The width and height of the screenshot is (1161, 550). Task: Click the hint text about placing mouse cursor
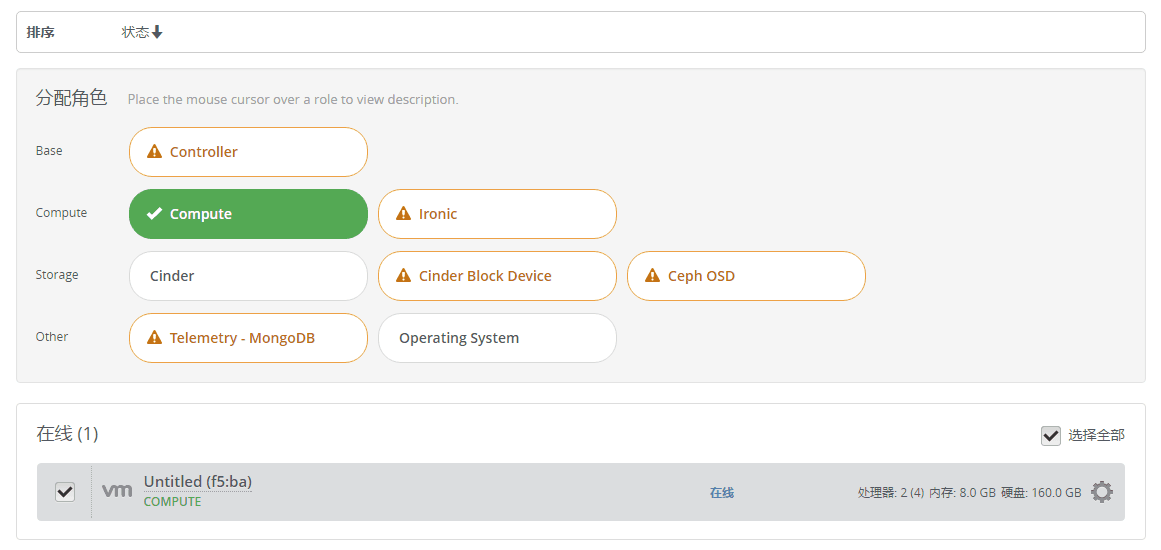pyautogui.click(x=293, y=99)
